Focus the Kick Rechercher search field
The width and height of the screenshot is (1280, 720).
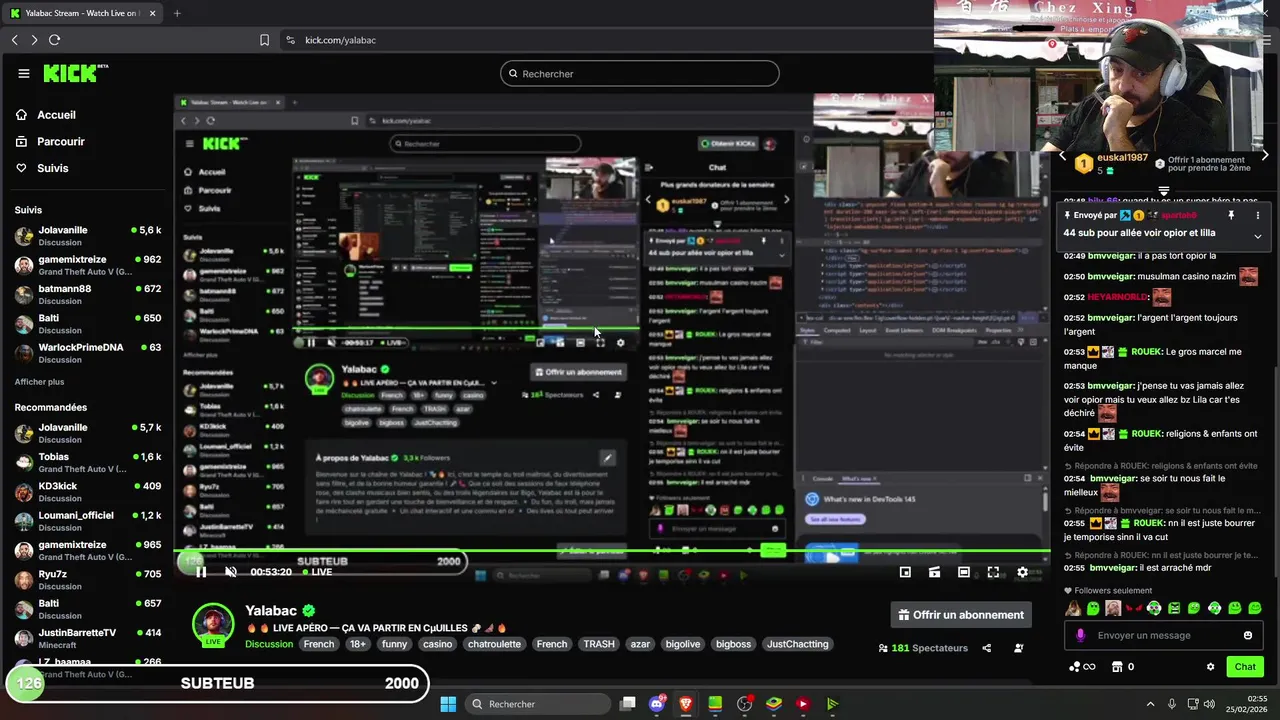640,73
